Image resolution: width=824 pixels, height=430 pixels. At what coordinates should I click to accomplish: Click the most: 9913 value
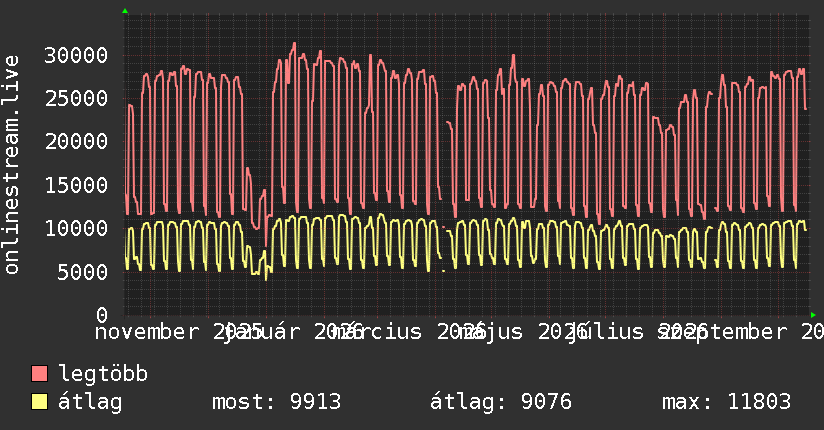pos(276,402)
